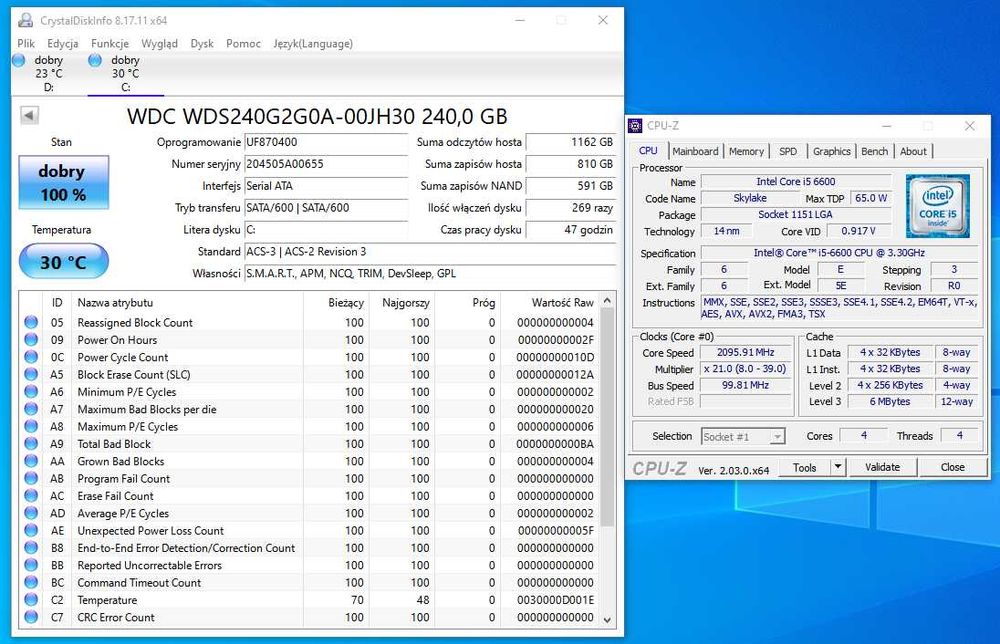Open the Język(Language) menu

pyautogui.click(x=312, y=43)
